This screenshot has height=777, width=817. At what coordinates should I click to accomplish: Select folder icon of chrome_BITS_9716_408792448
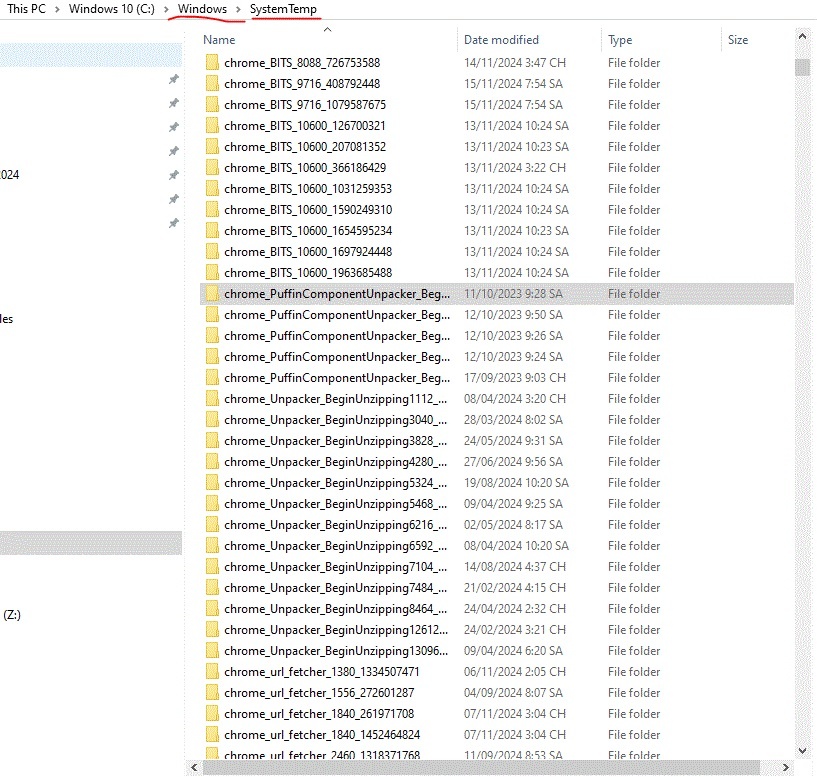(212, 83)
